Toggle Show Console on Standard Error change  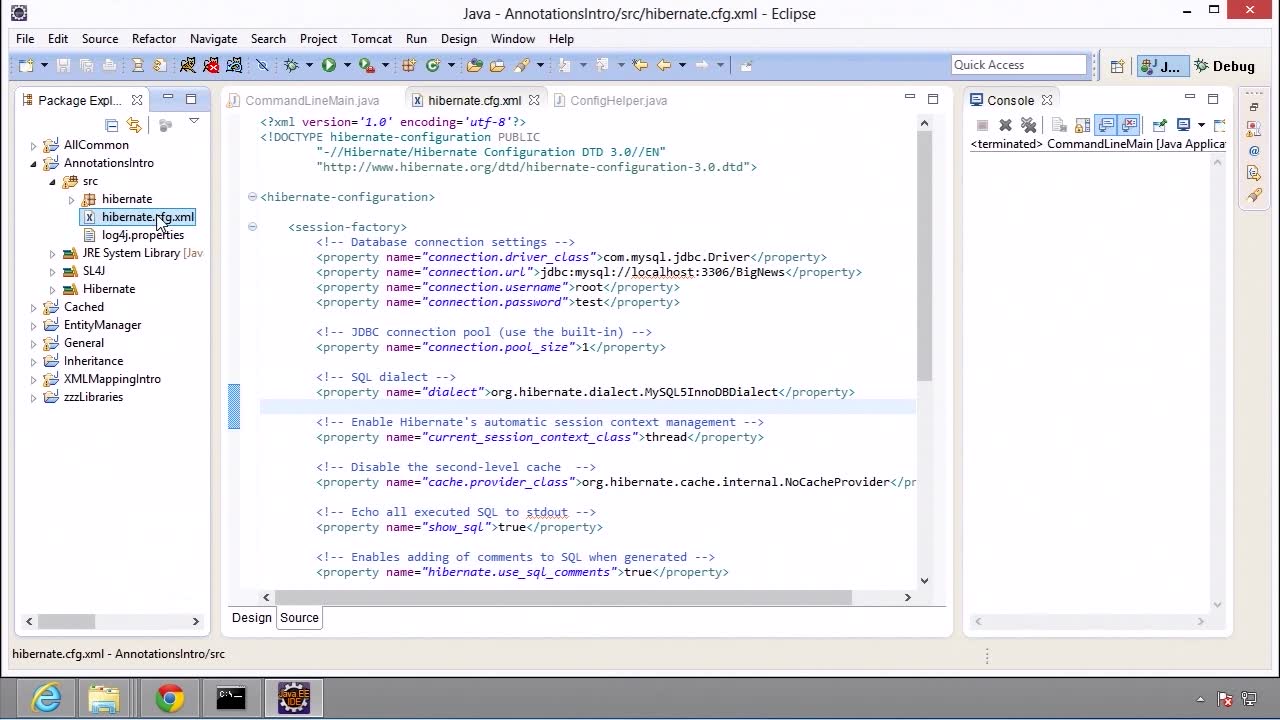pyautogui.click(x=1129, y=125)
